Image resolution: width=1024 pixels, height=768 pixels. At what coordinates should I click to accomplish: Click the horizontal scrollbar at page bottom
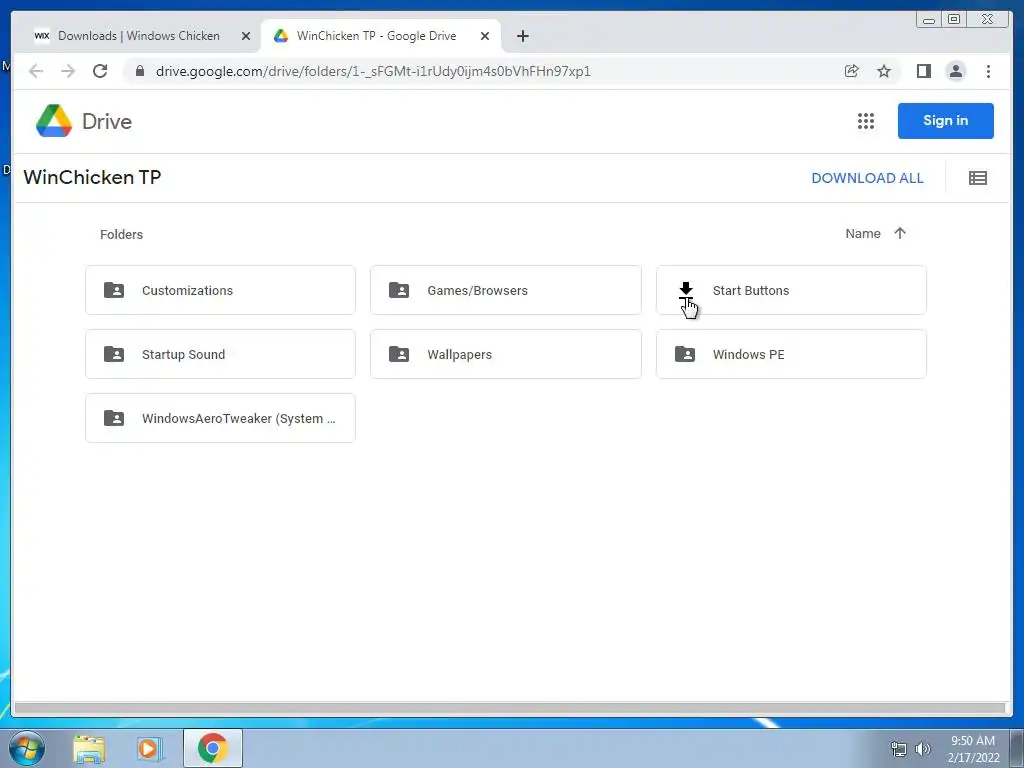click(509, 708)
